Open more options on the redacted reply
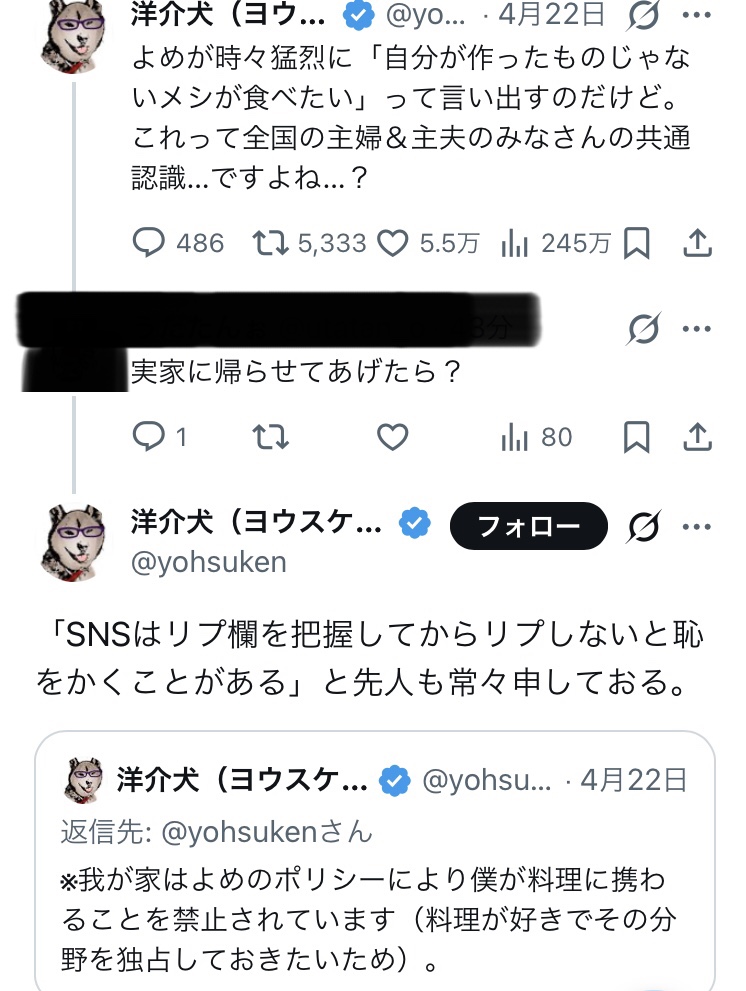746x991 pixels. 697,328
